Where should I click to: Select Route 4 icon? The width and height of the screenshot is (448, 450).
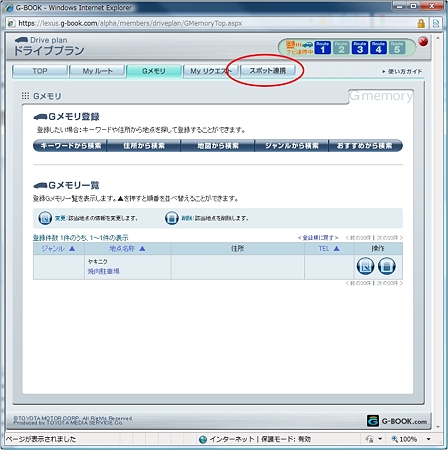click(x=378, y=48)
